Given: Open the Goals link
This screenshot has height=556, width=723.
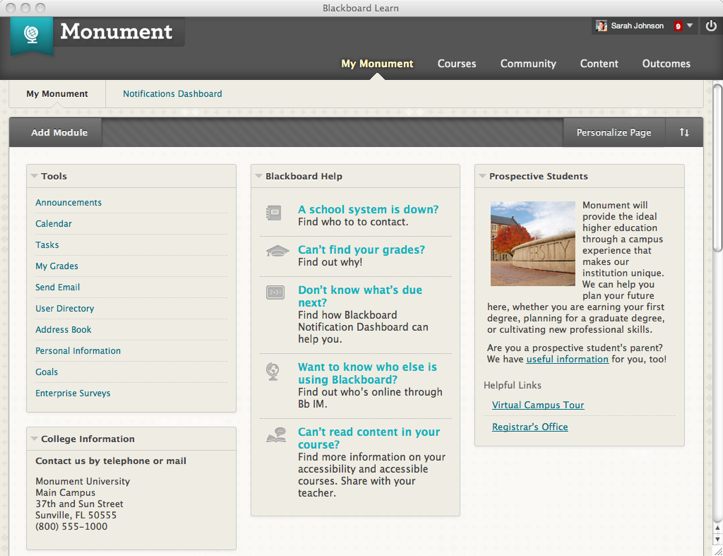Looking at the screenshot, I should [47, 372].
